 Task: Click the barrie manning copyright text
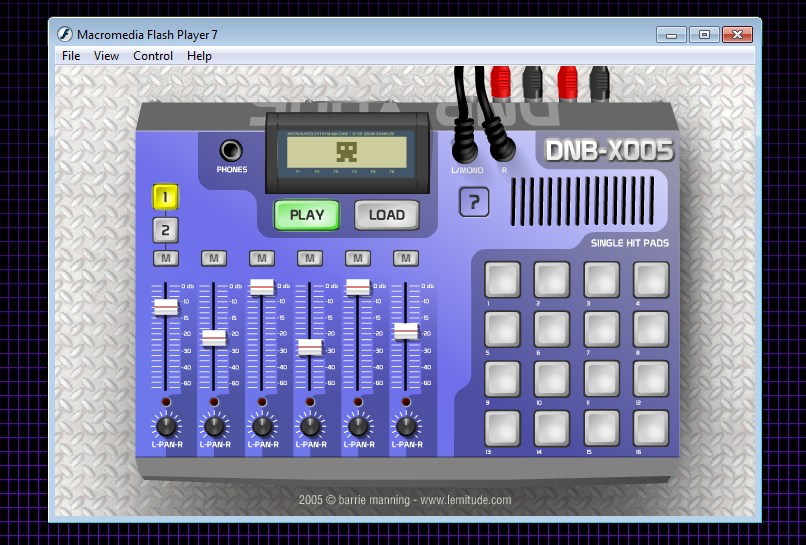405,500
